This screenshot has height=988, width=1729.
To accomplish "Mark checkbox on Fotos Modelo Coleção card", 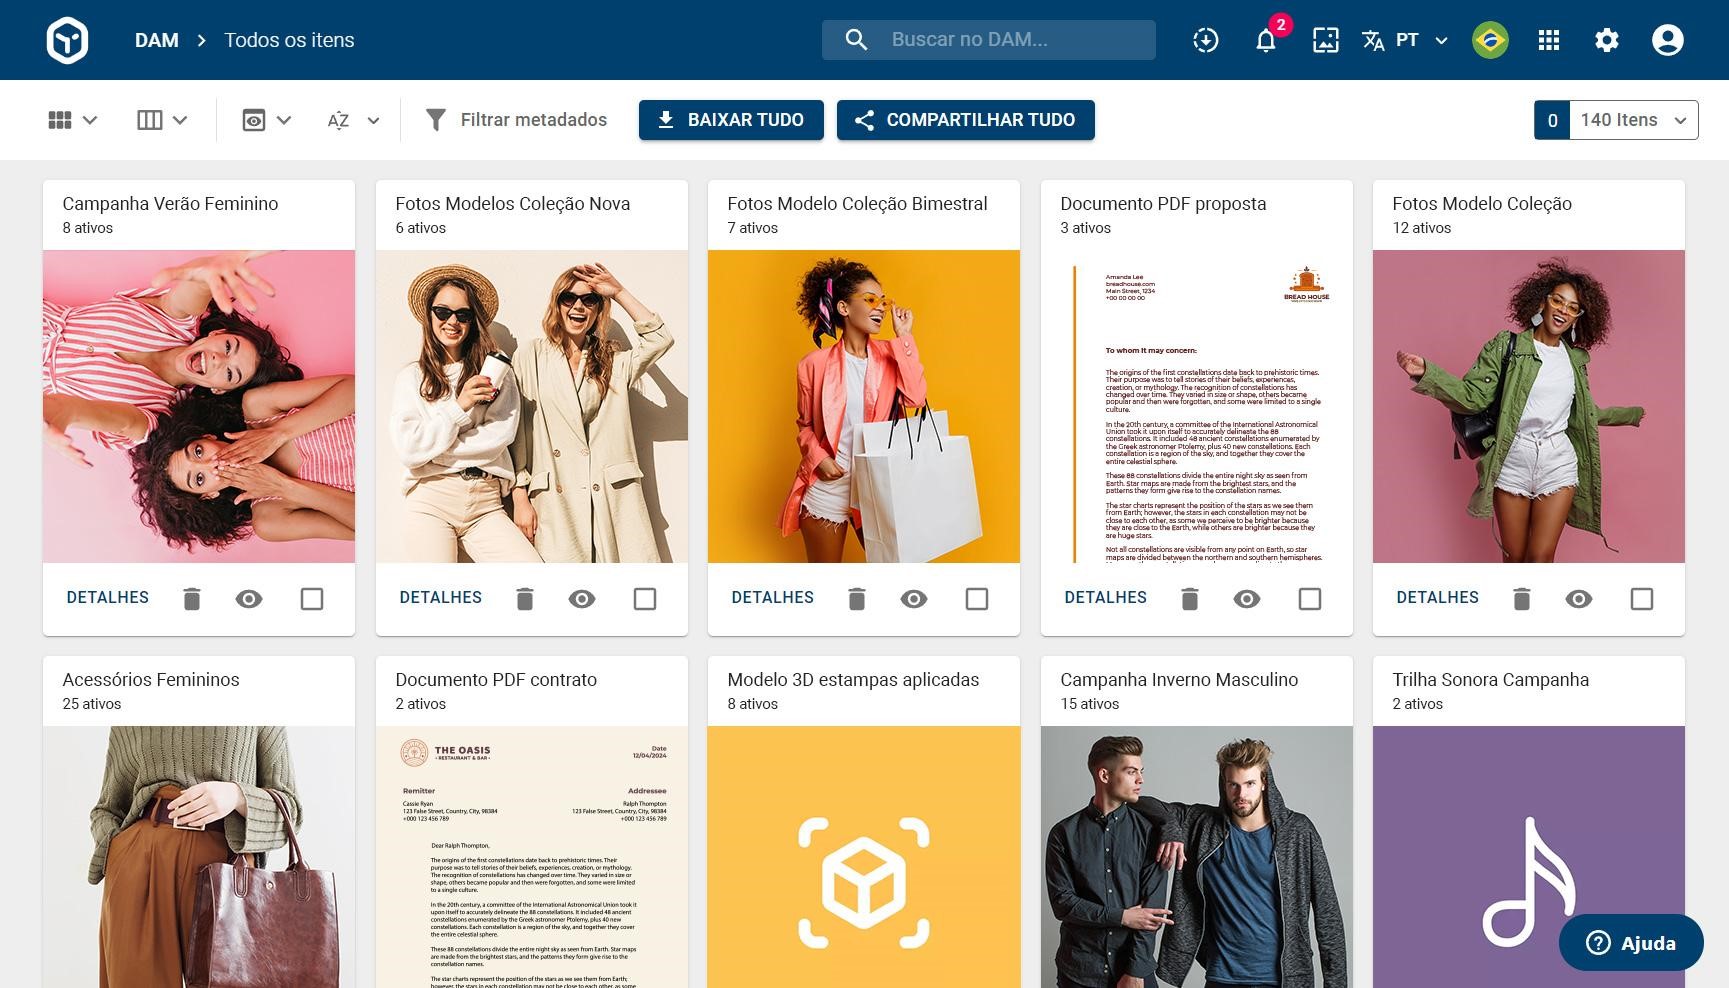I will pos(1642,599).
